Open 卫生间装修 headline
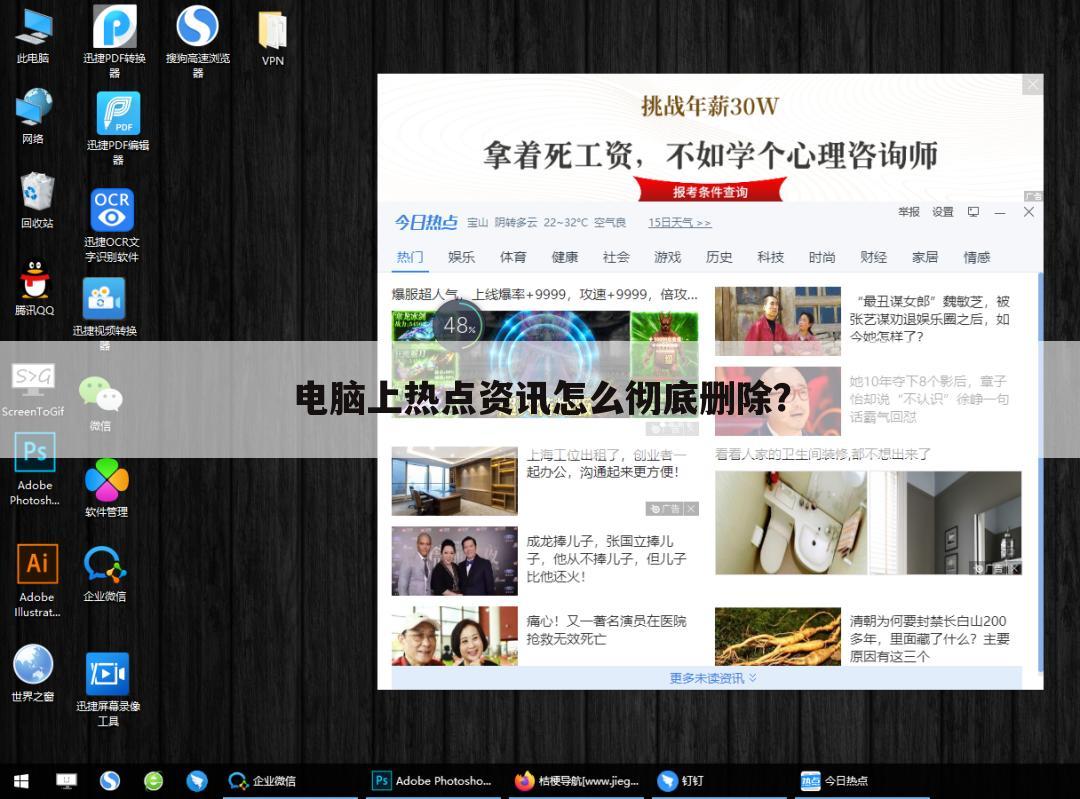The height and width of the screenshot is (799, 1080). click(823, 454)
